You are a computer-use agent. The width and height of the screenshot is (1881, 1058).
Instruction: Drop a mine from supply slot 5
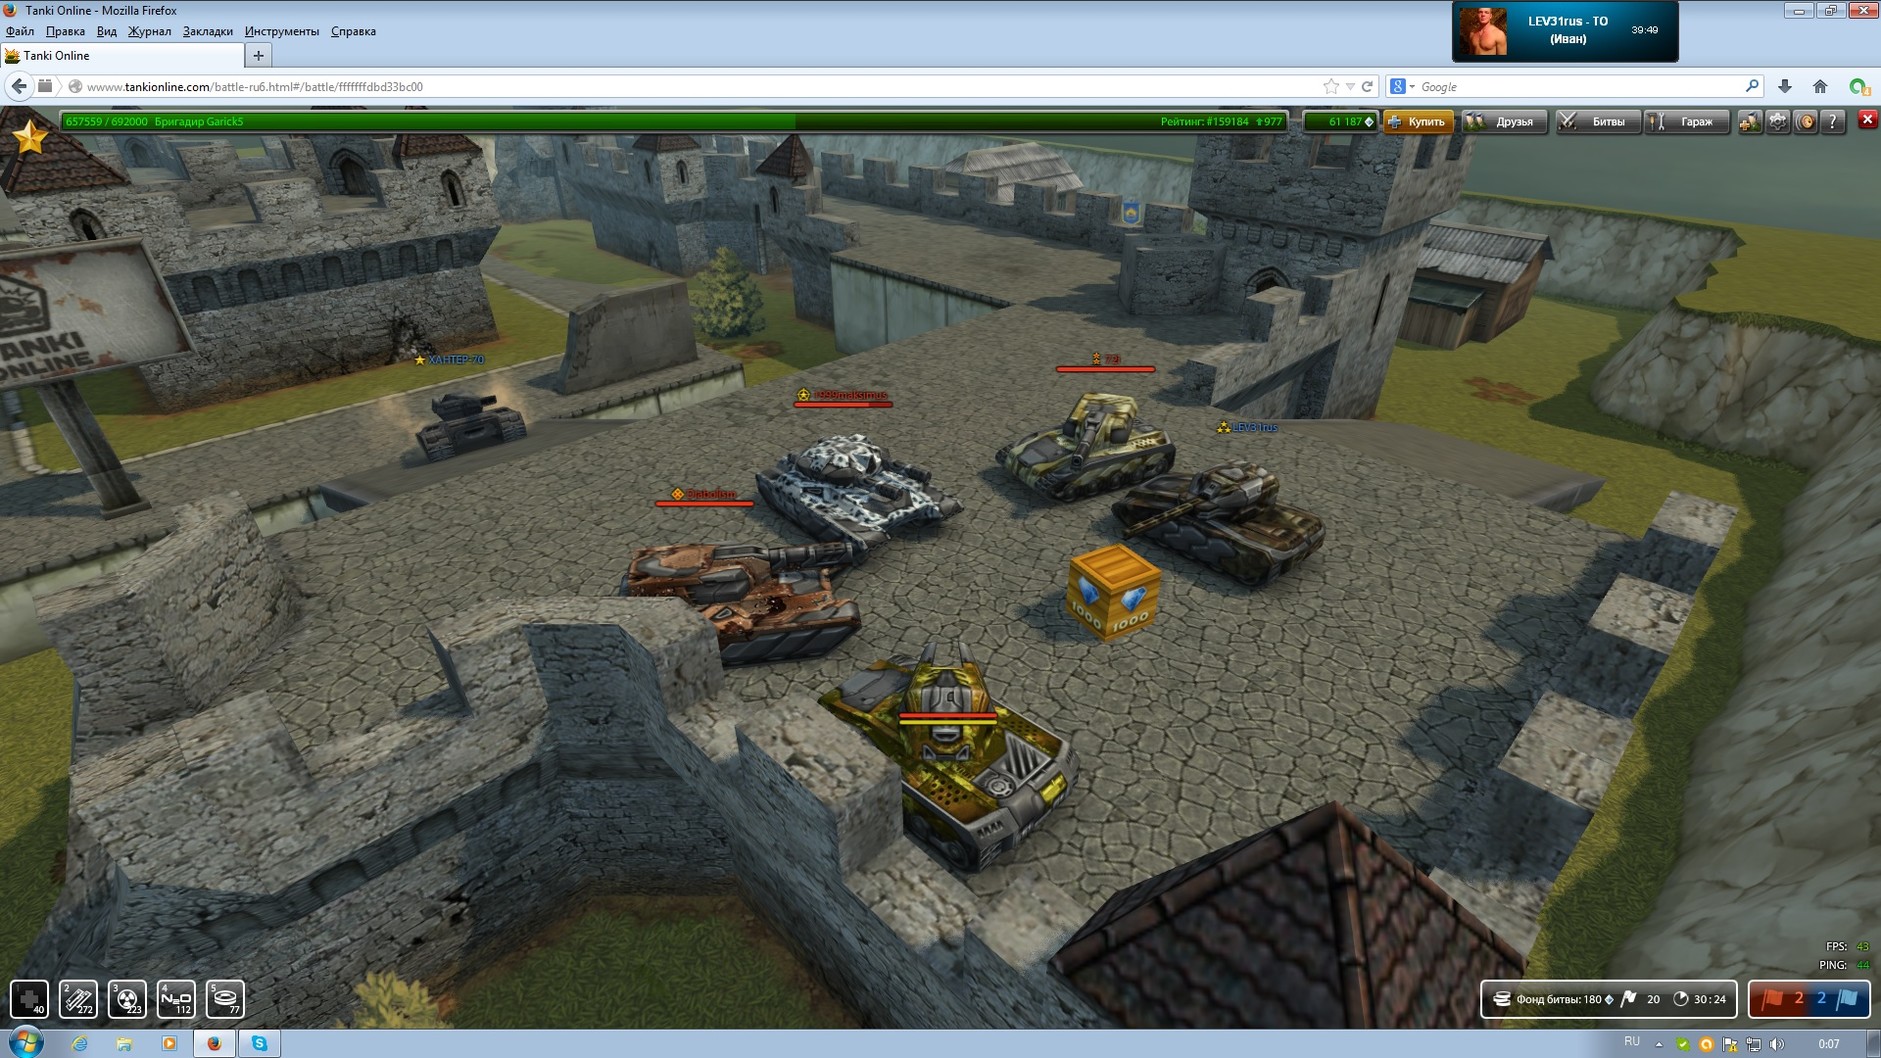[x=225, y=998]
